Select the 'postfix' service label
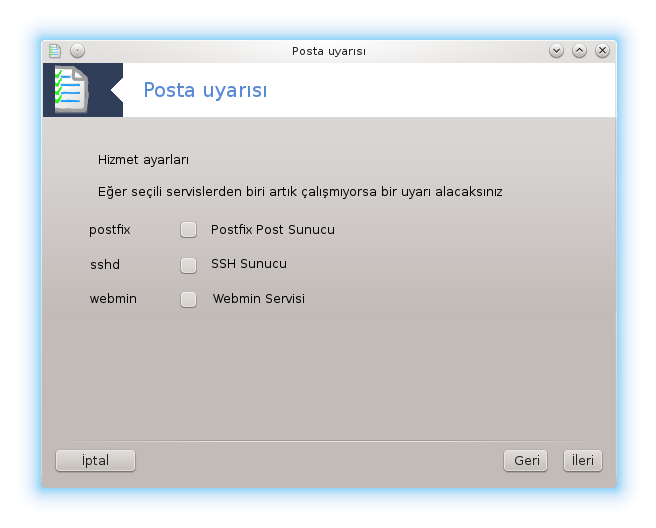Screen dimensions: 656x528 click(x=110, y=230)
